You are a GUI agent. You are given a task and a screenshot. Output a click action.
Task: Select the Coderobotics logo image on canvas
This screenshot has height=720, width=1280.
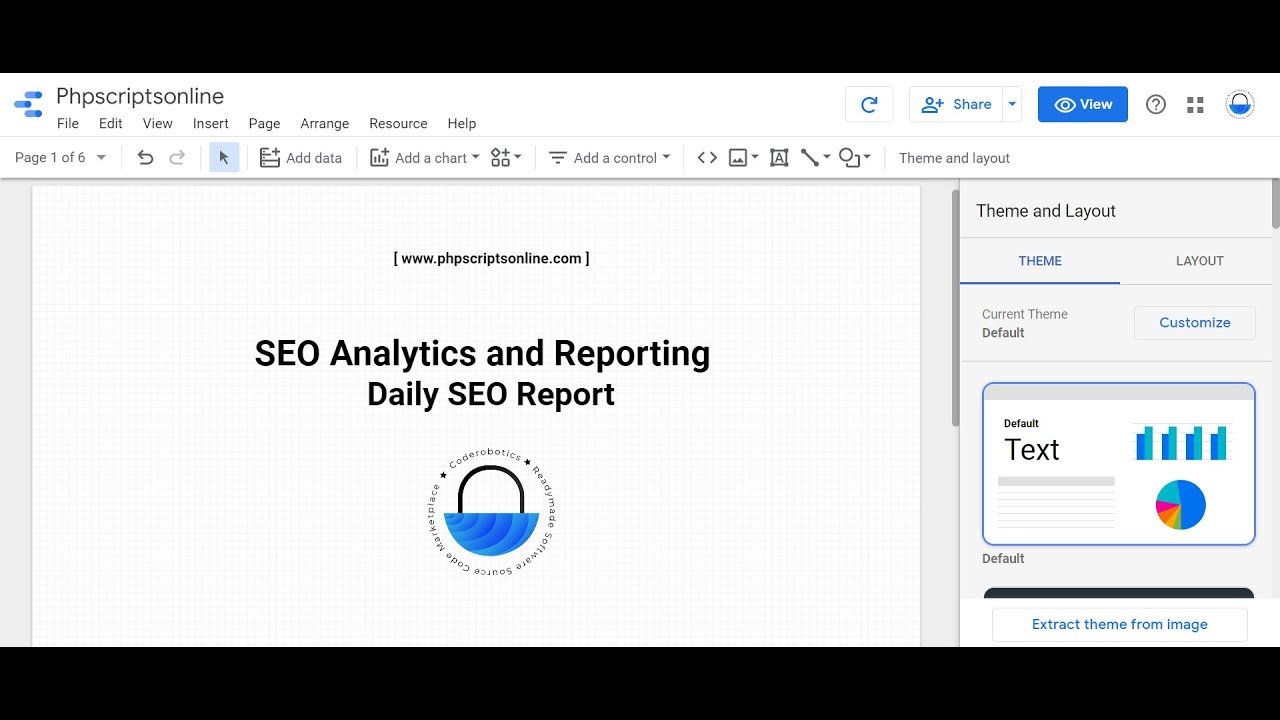click(491, 512)
